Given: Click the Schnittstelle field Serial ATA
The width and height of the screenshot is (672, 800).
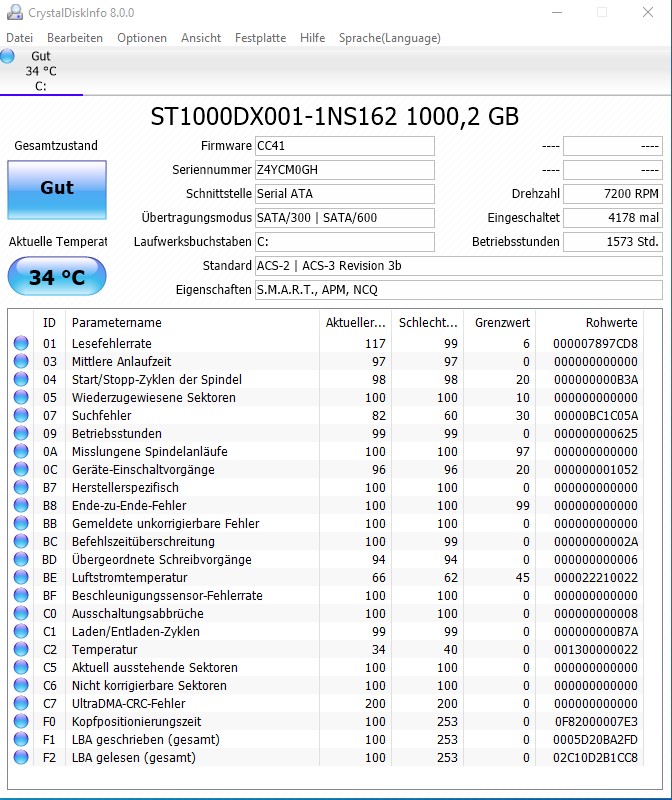Looking at the screenshot, I should pos(345,194).
